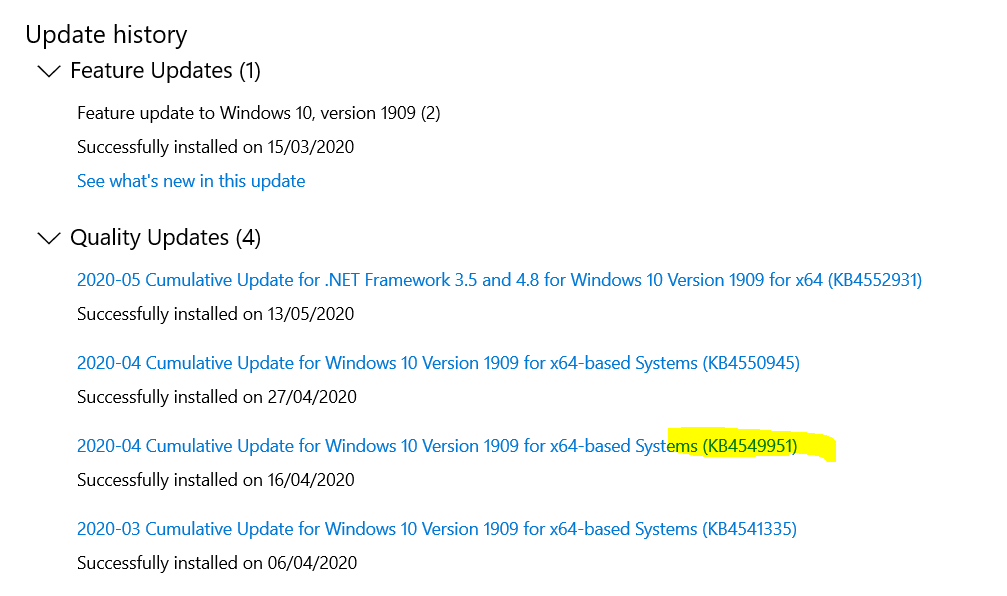Click the Feature Updates (1) section heading

tap(165, 71)
